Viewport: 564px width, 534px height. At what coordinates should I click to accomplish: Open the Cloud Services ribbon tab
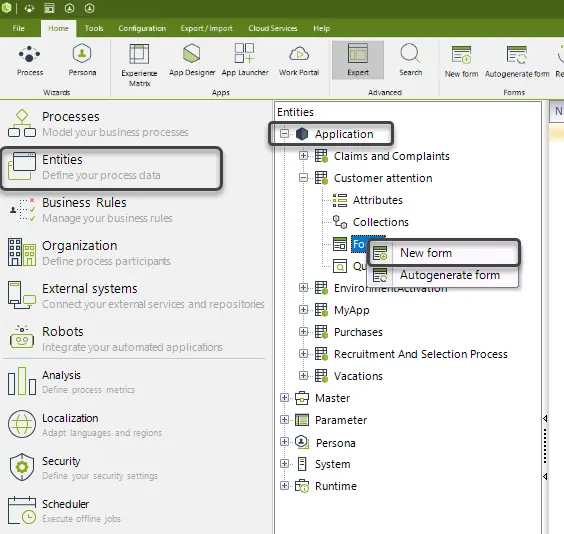click(273, 28)
